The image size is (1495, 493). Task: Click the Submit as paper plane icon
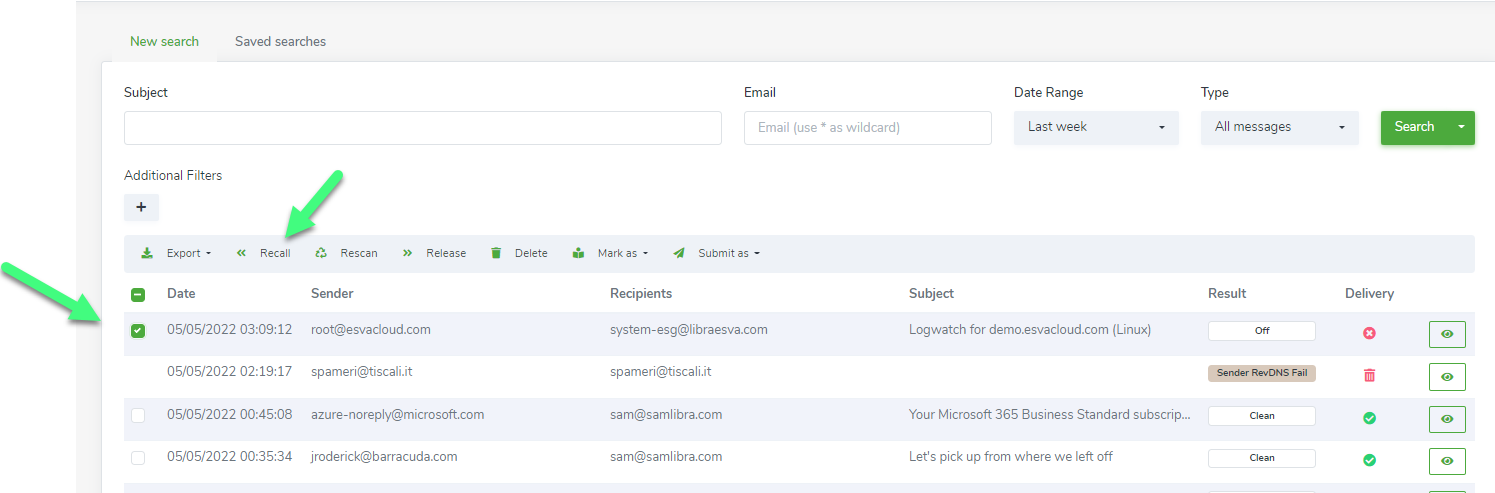tap(679, 253)
